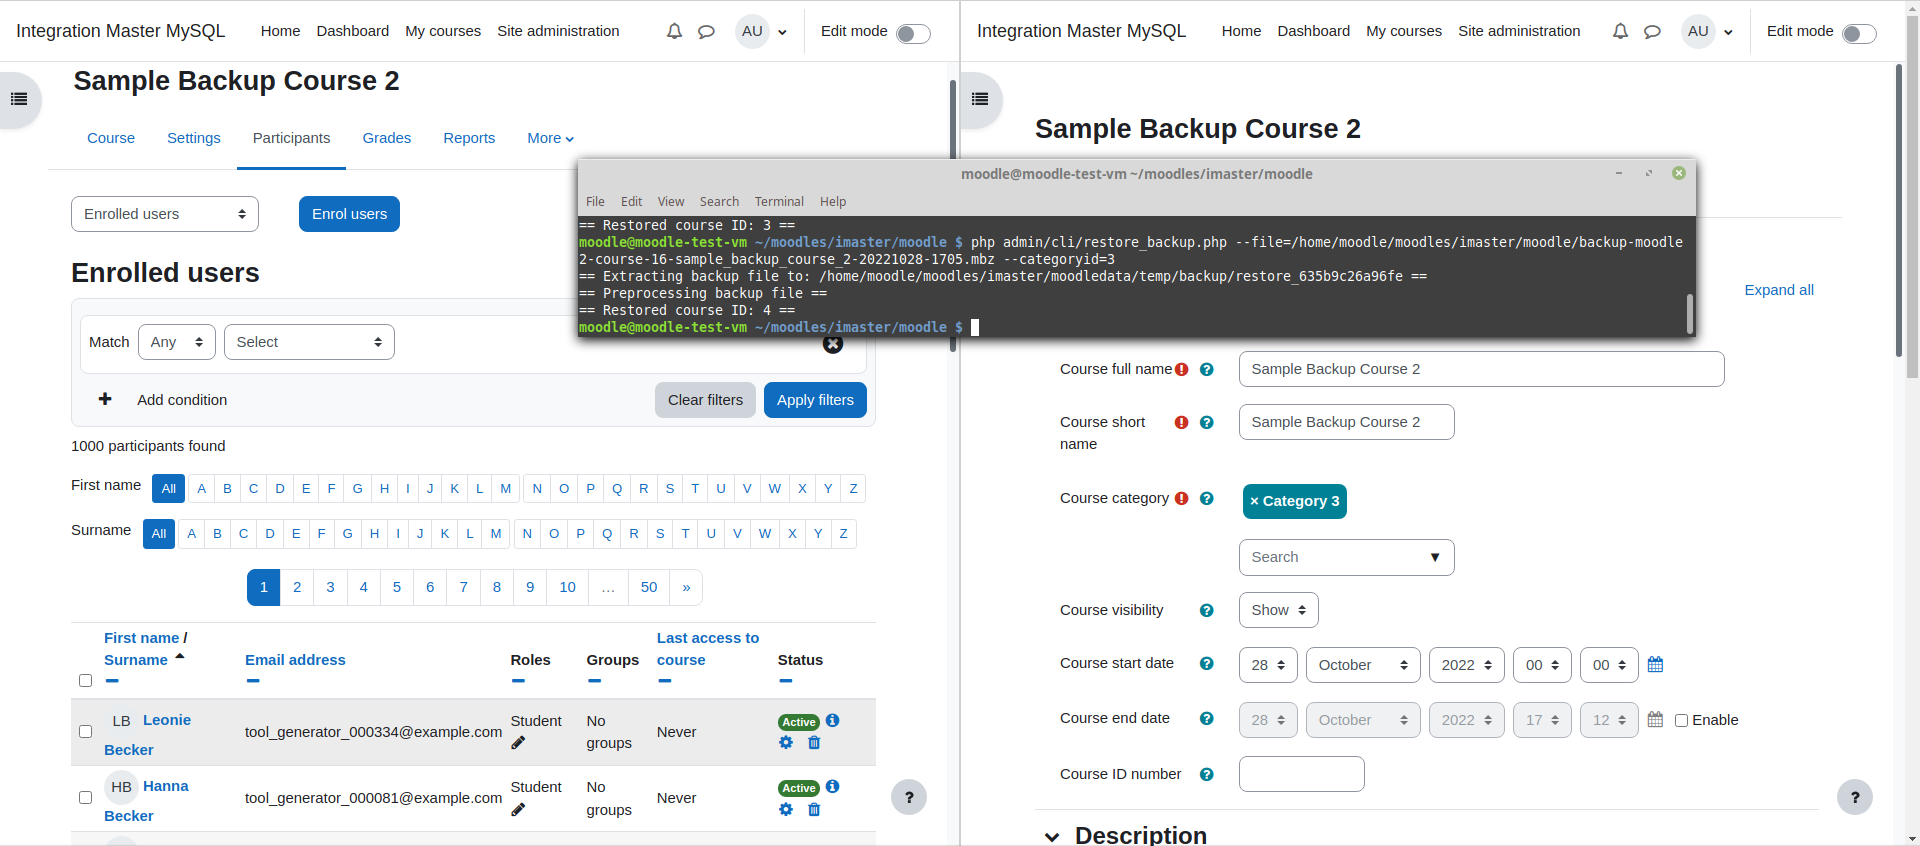Open help for Course category

tap(1207, 498)
